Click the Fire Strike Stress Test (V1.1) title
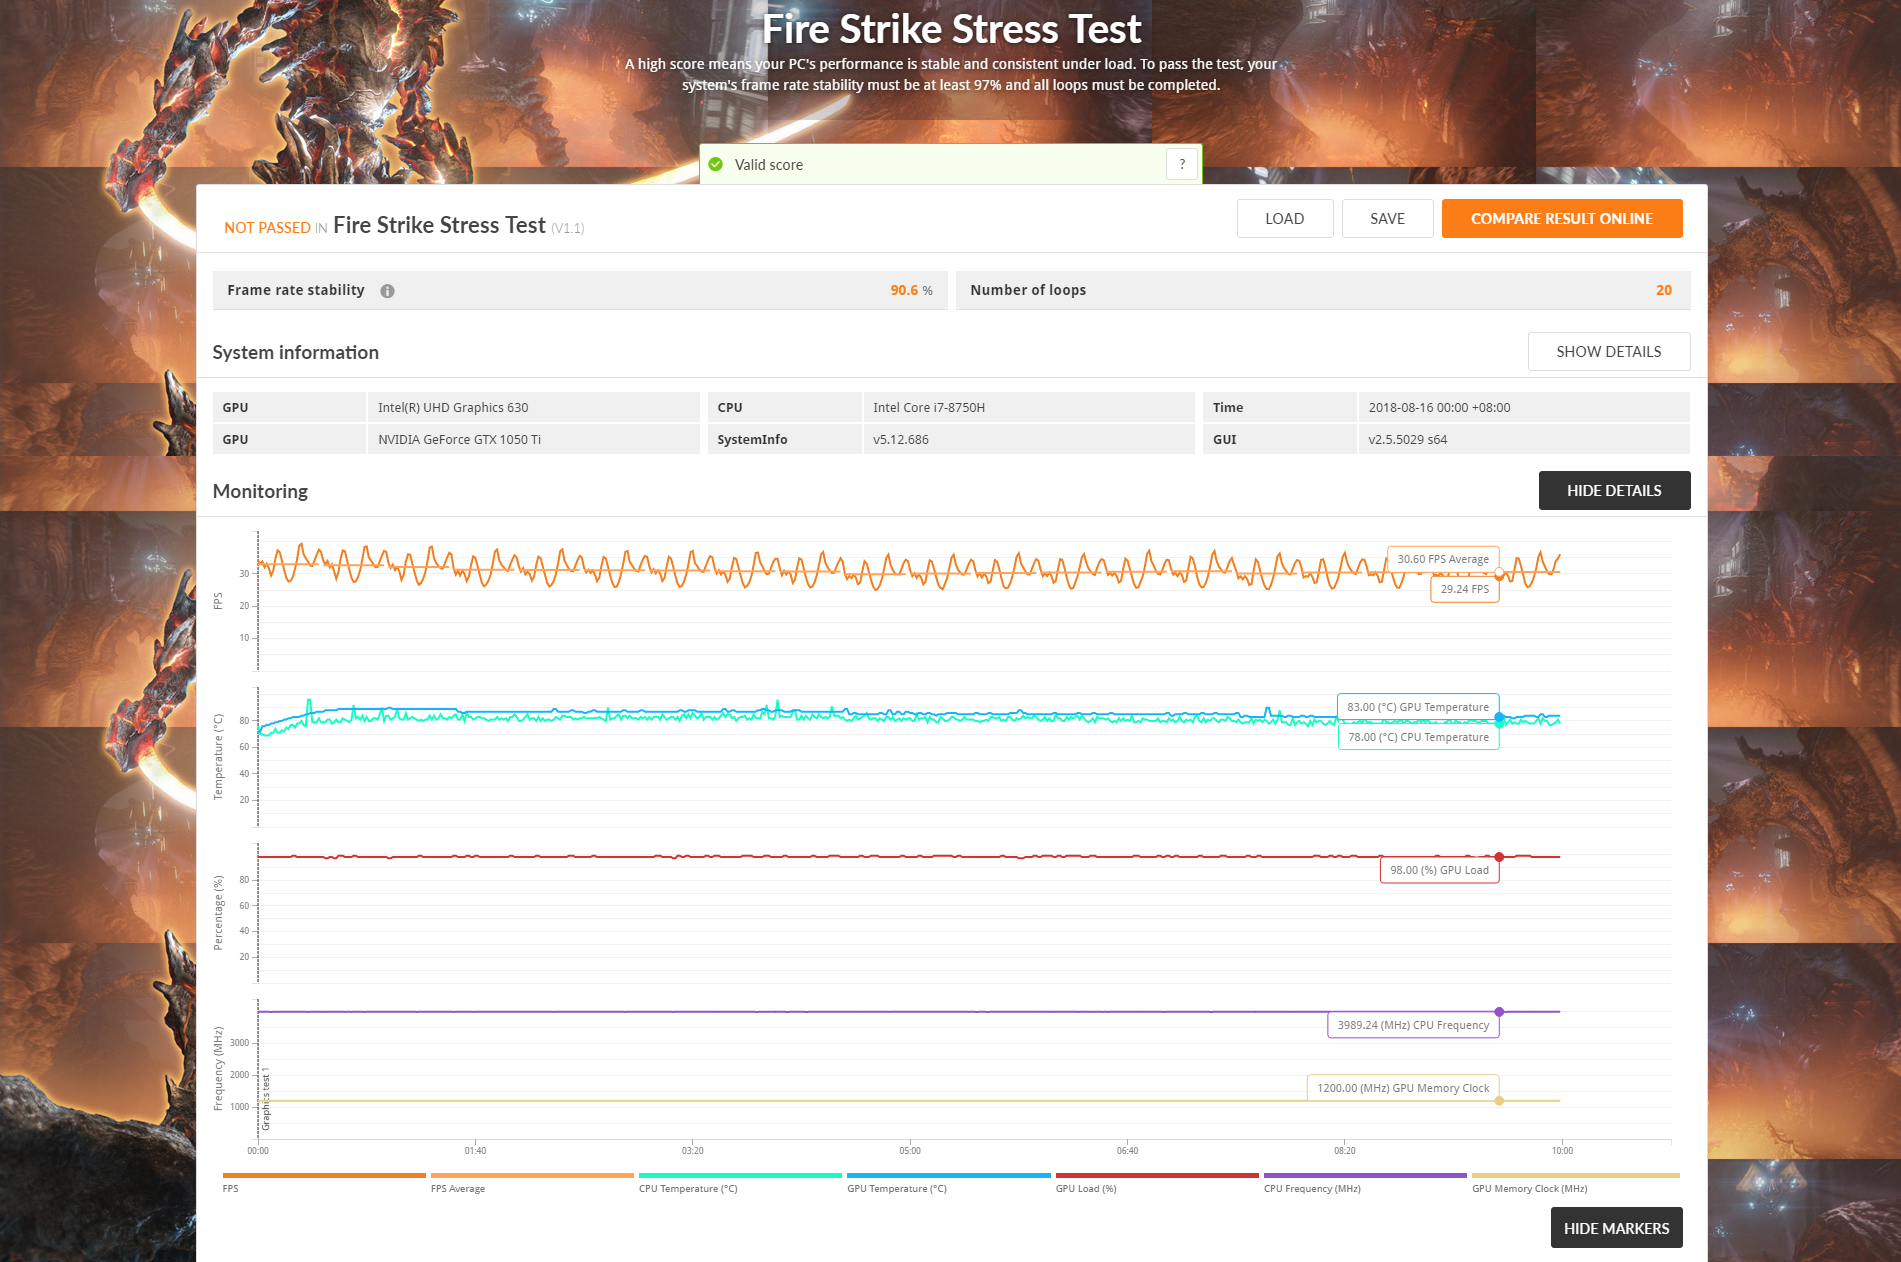Image resolution: width=1901 pixels, height=1262 pixels. pos(458,226)
